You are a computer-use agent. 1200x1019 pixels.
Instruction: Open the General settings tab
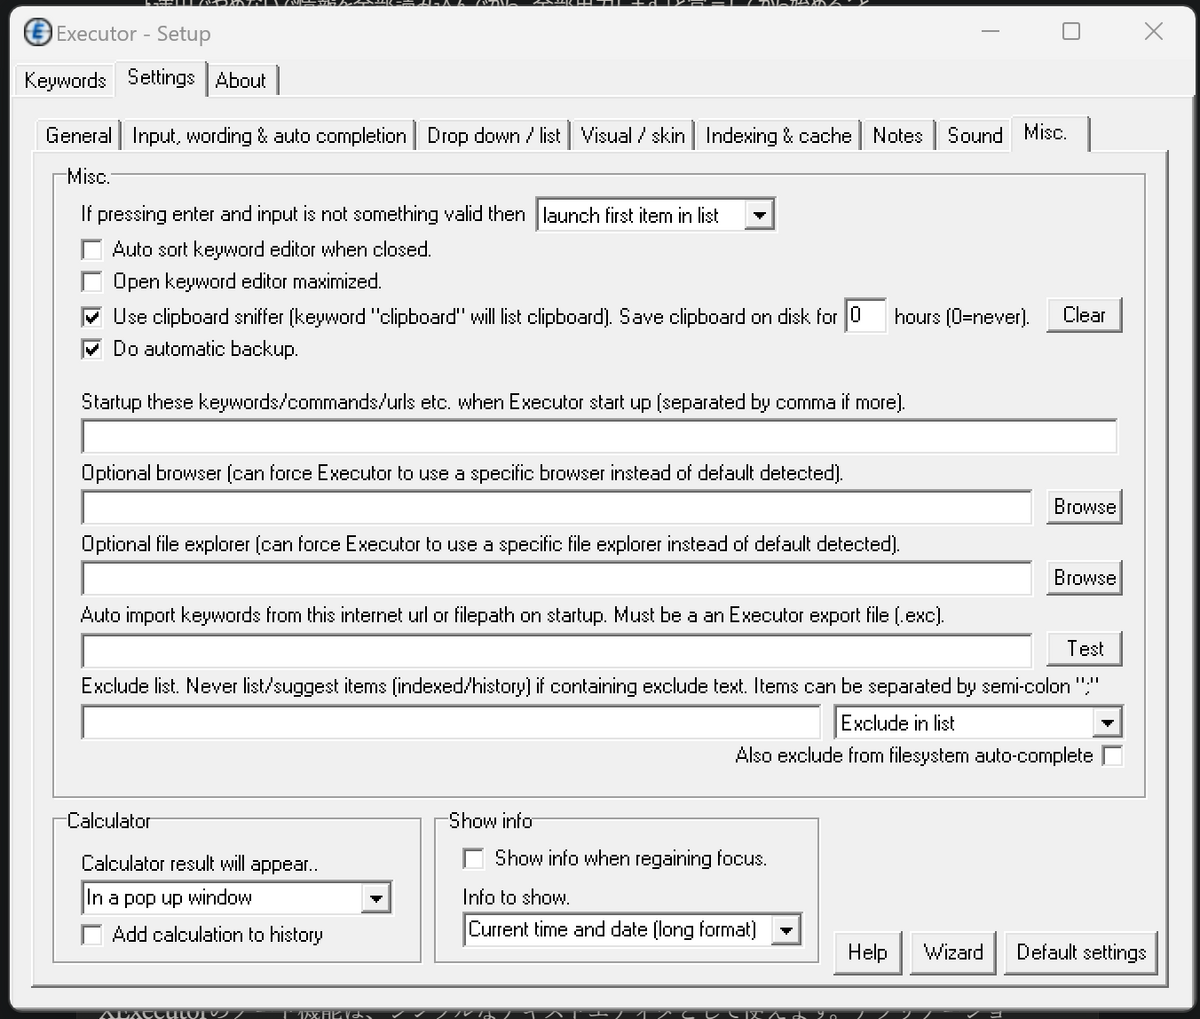coord(79,135)
